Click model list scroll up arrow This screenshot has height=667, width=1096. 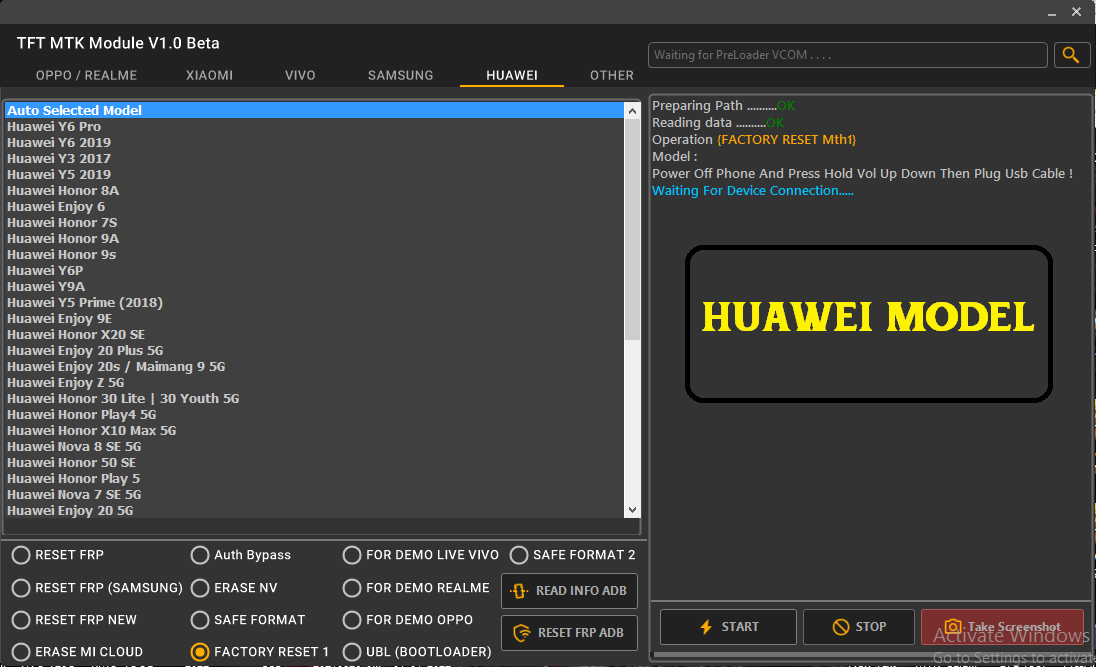[632, 111]
